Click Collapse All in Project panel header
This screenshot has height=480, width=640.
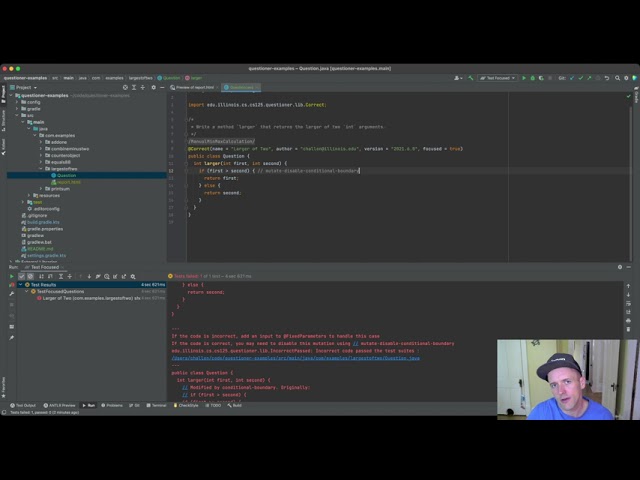[142, 87]
